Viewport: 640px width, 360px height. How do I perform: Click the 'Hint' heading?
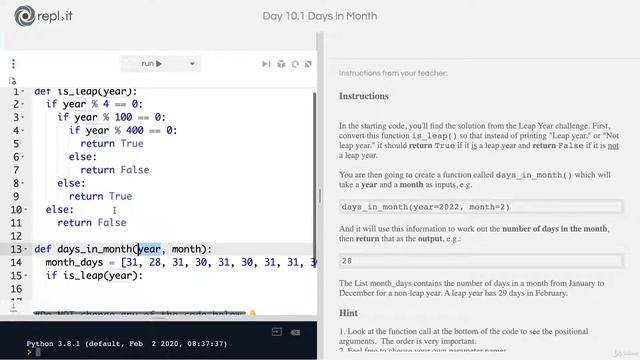click(348, 313)
